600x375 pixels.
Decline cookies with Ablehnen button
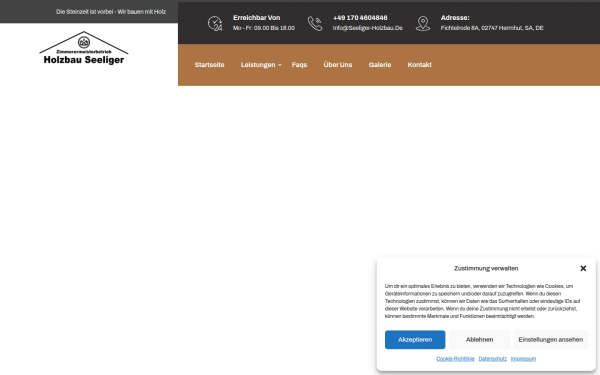click(479, 339)
